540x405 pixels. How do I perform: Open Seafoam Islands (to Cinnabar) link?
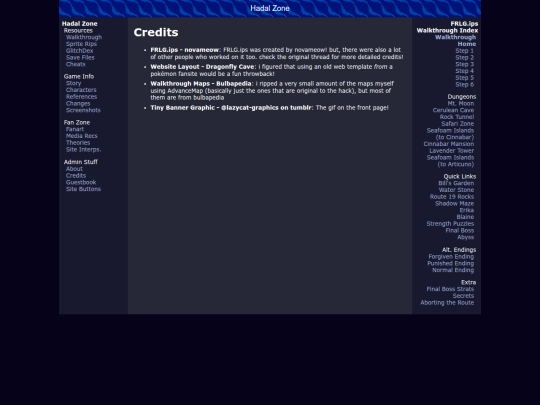tap(450, 134)
